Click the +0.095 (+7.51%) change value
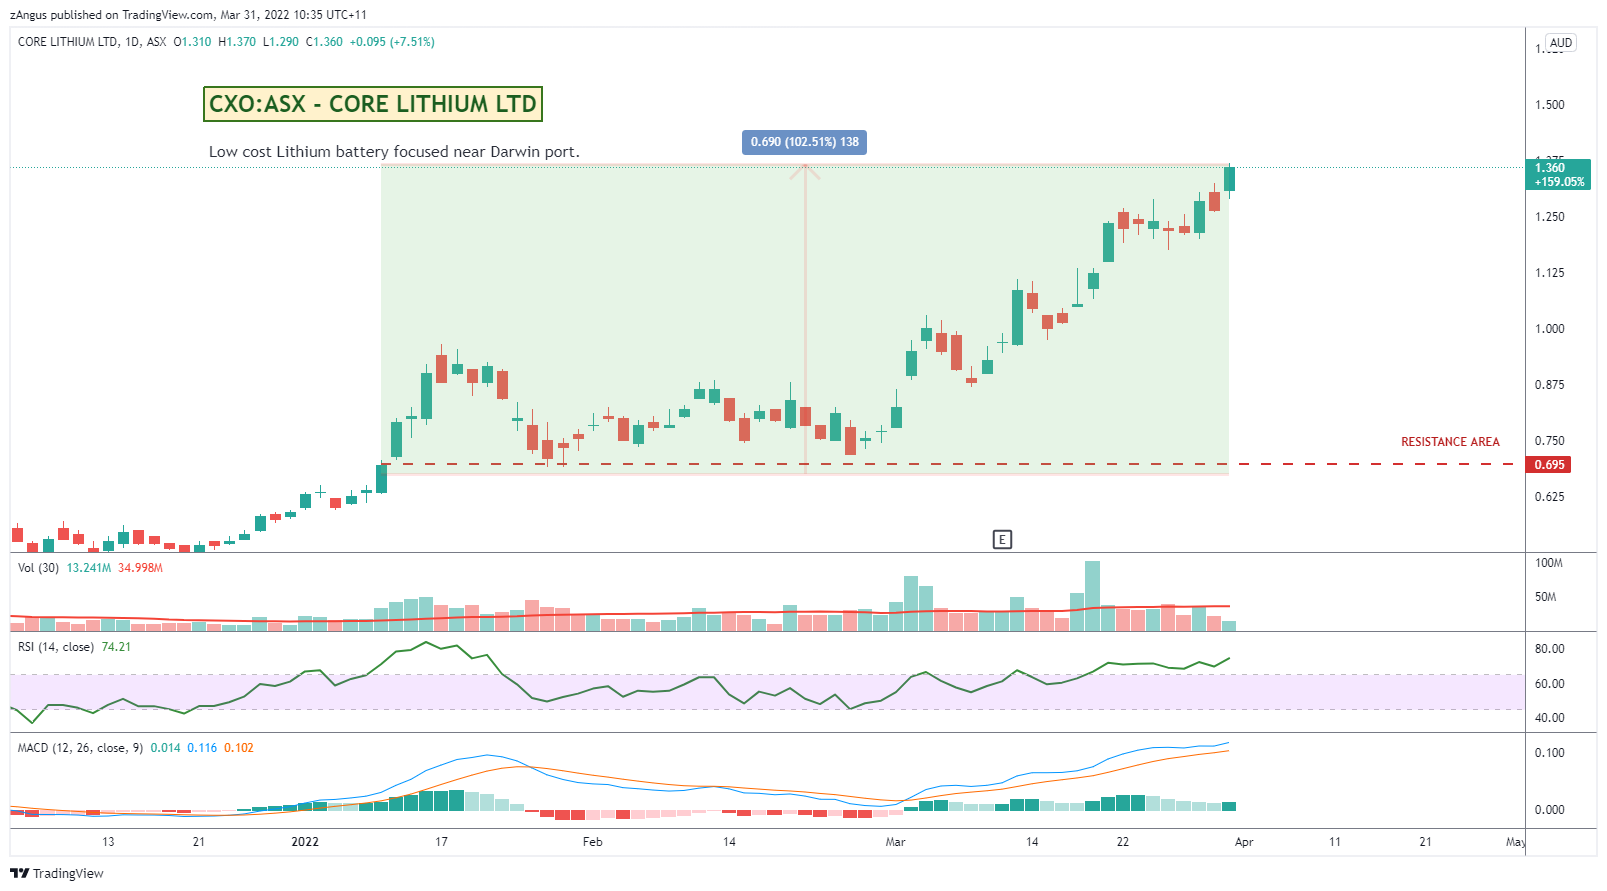 pos(392,42)
